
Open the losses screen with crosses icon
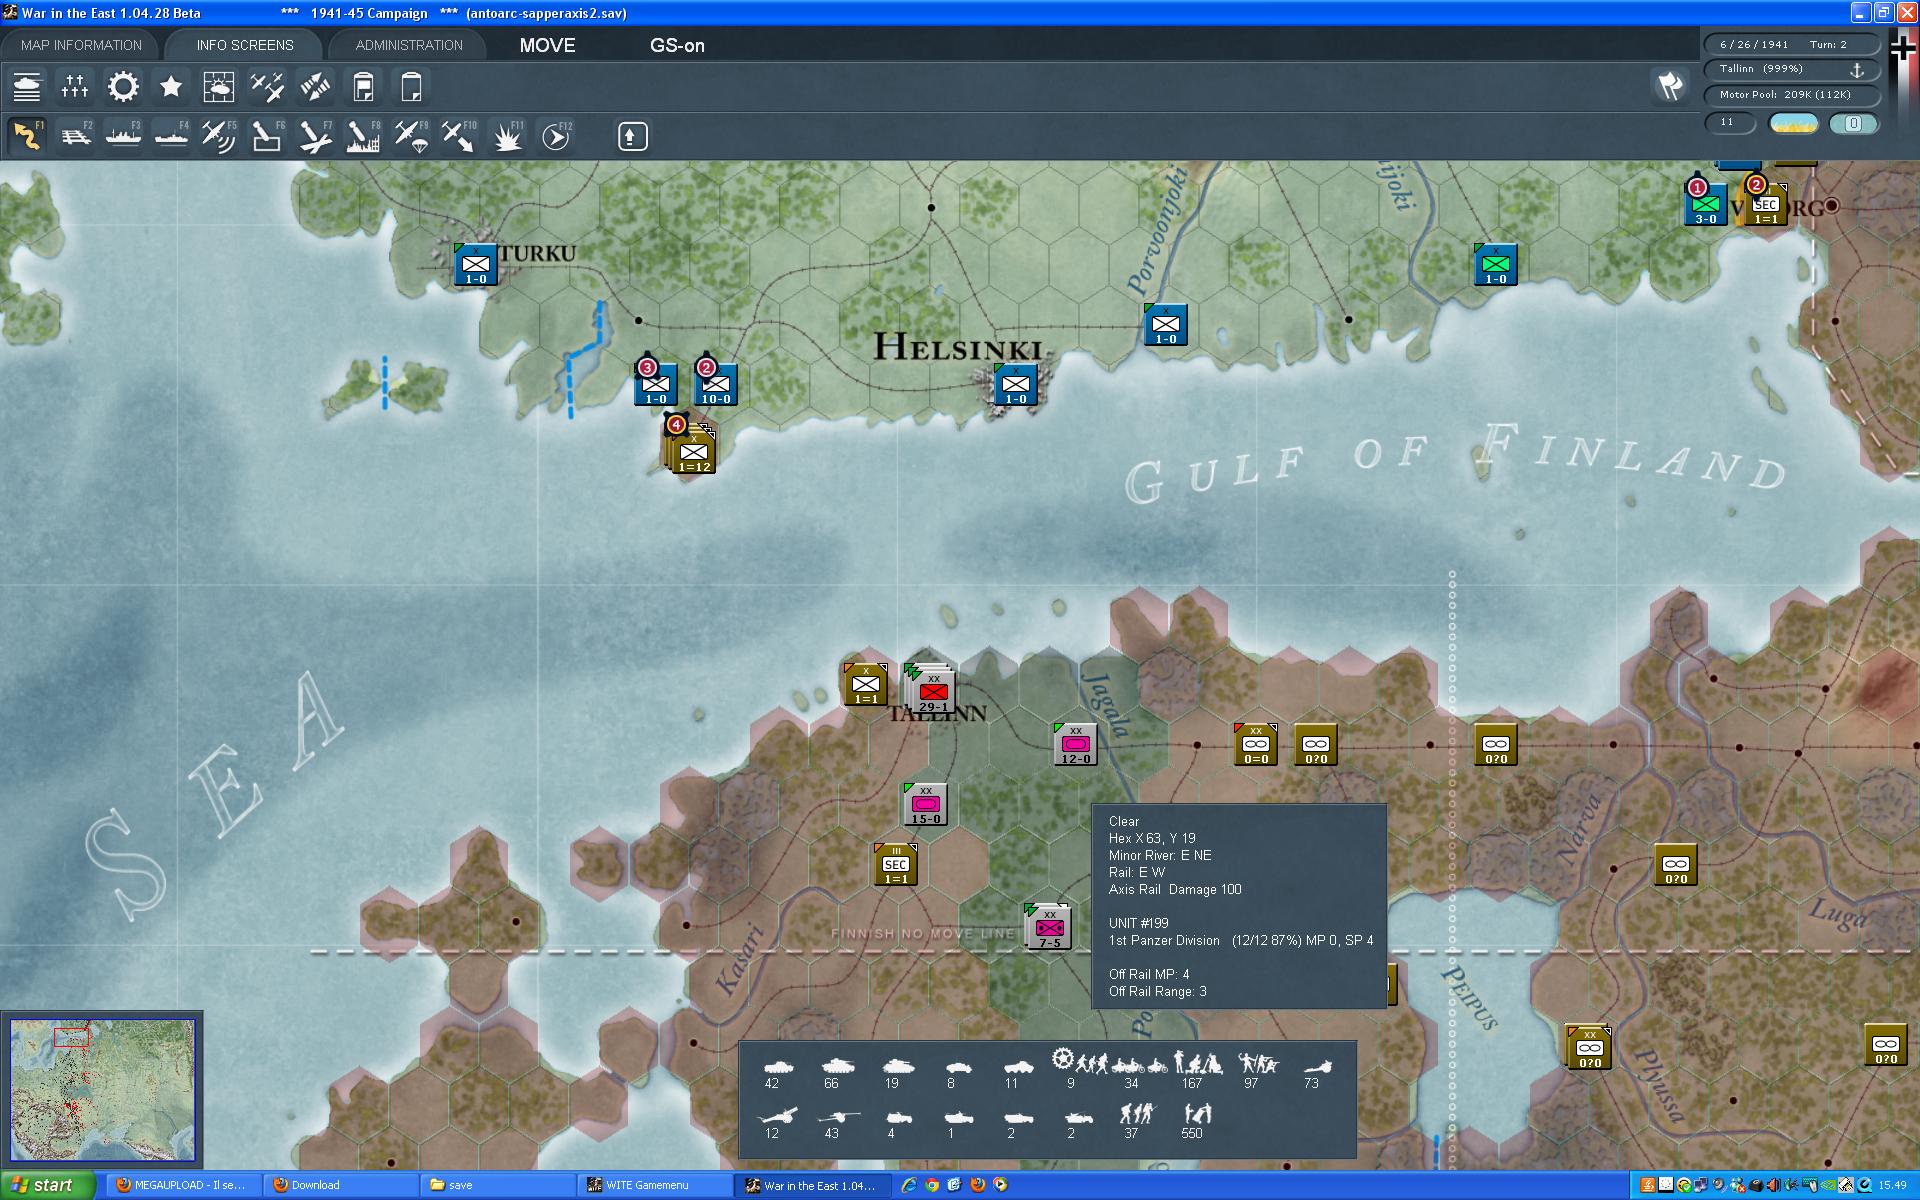75,87
